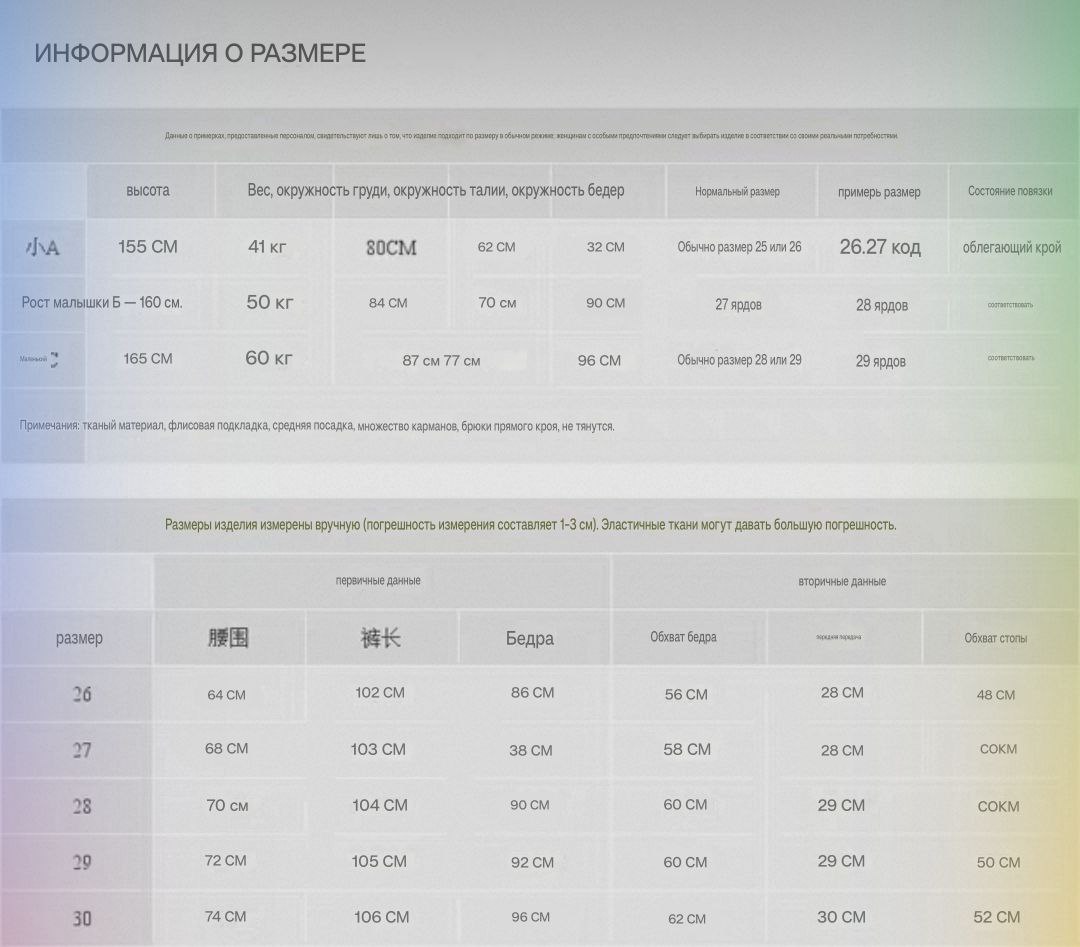Click the size 30 row label

[x=81, y=917]
